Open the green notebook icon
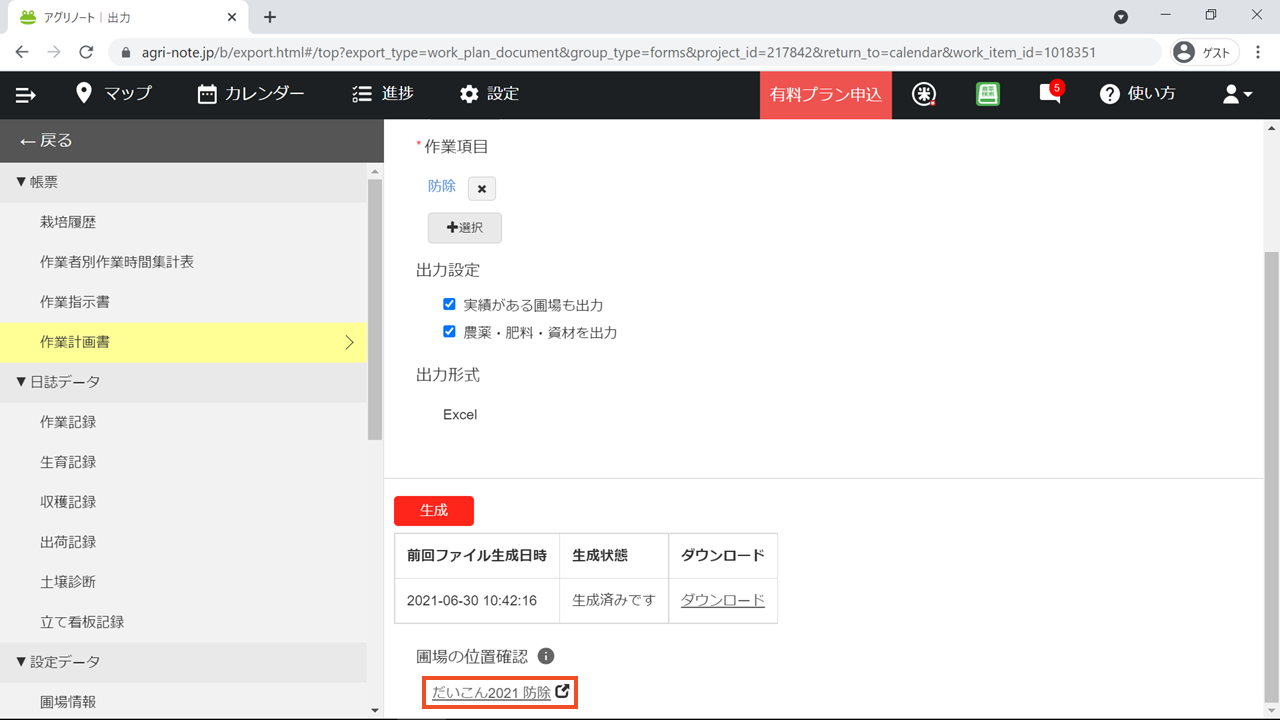This screenshot has width=1280, height=720. pos(988,94)
